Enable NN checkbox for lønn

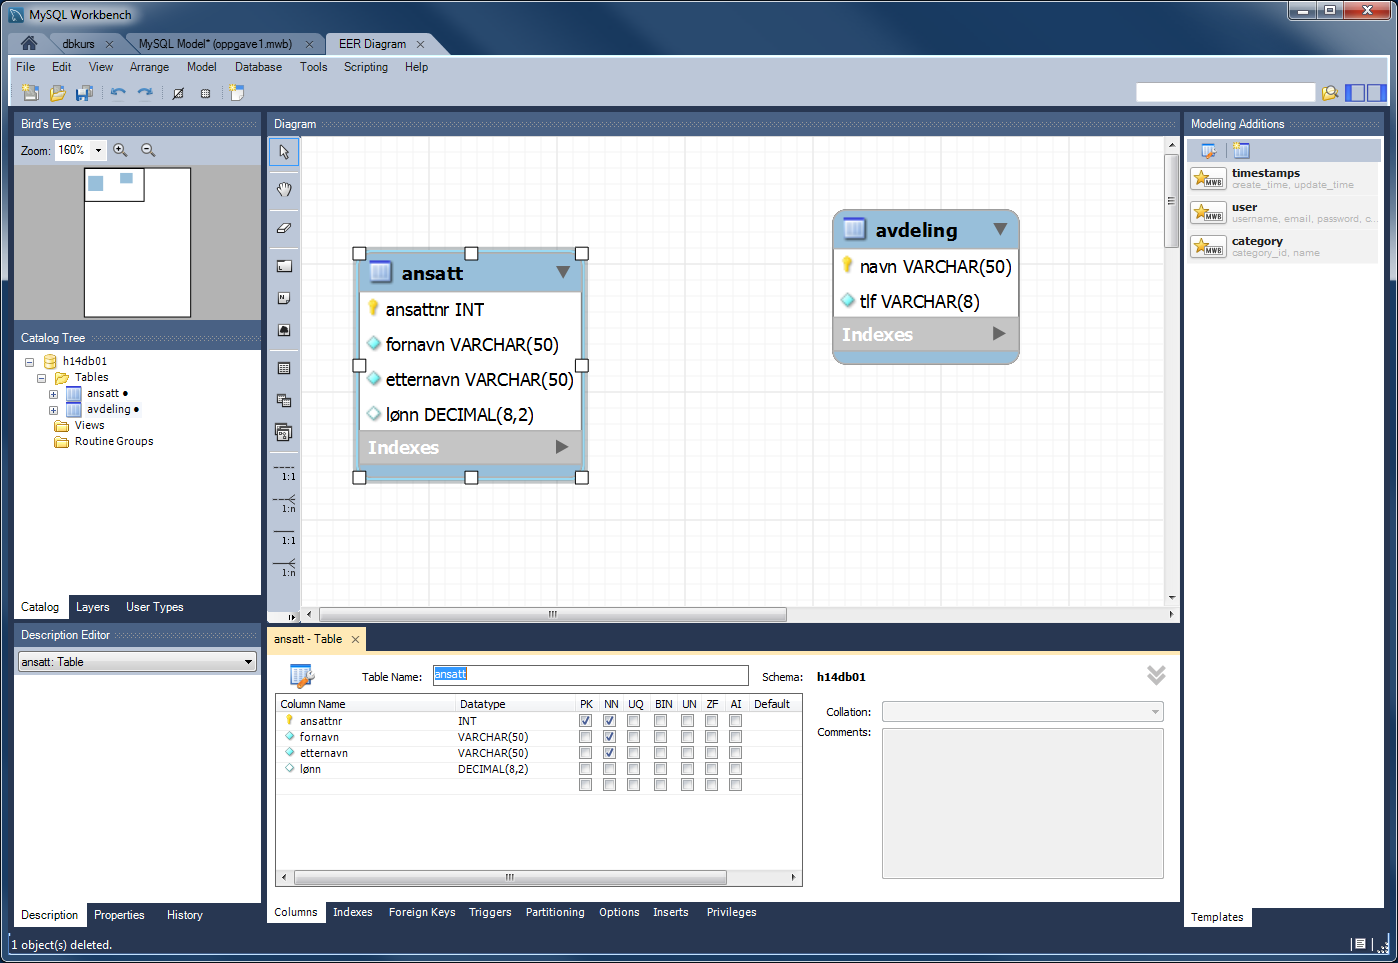point(609,769)
